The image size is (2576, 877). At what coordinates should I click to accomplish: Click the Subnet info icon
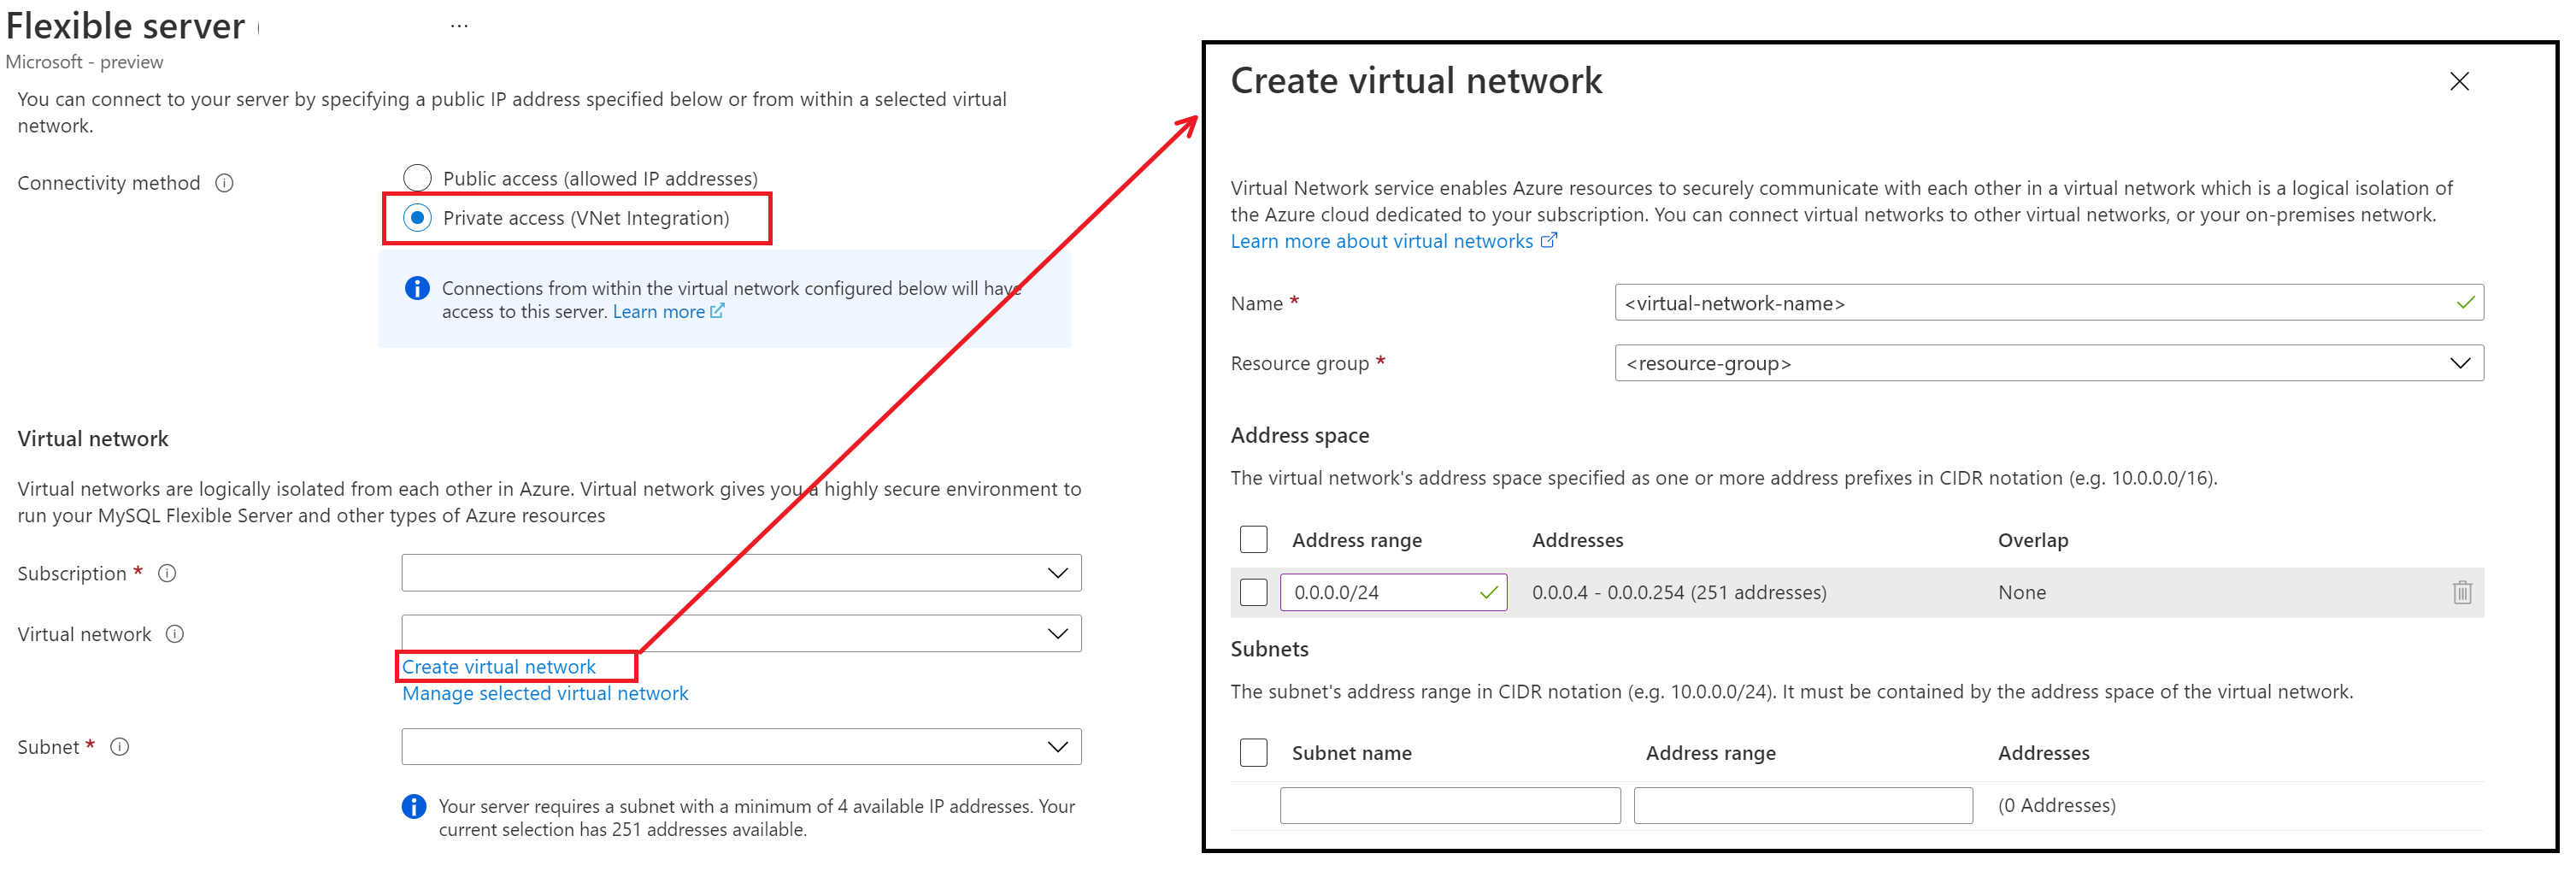coord(120,748)
